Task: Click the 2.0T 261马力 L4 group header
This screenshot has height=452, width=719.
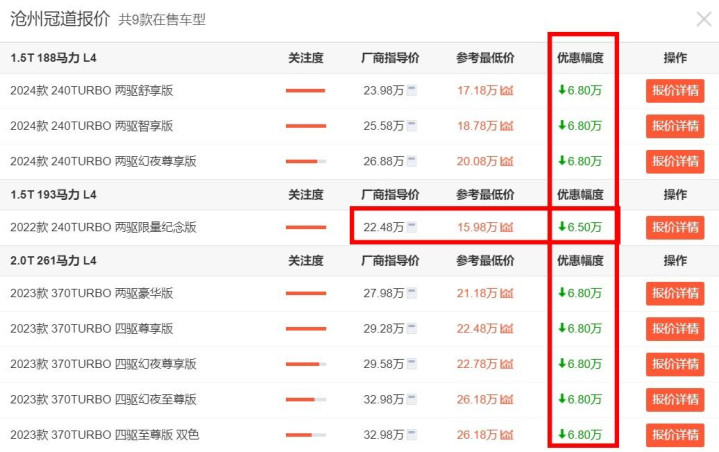Action: (53, 260)
